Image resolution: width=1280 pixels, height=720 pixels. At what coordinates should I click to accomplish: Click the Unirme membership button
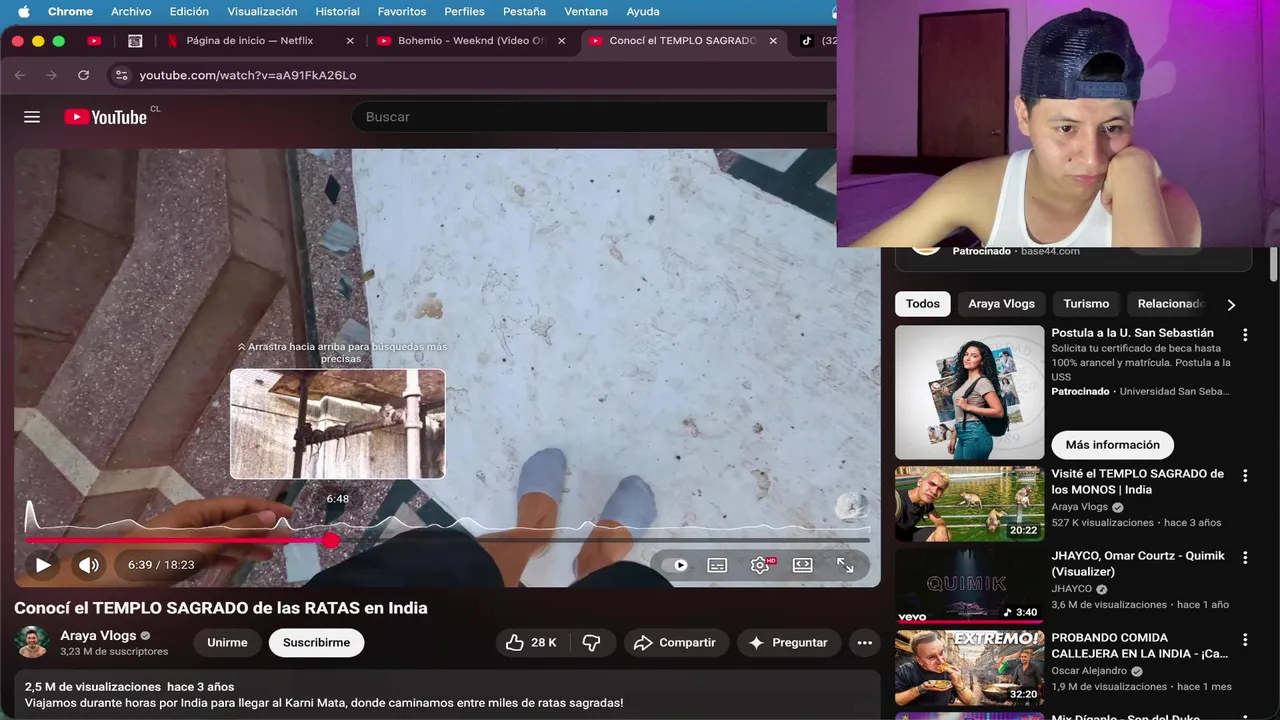227,643
